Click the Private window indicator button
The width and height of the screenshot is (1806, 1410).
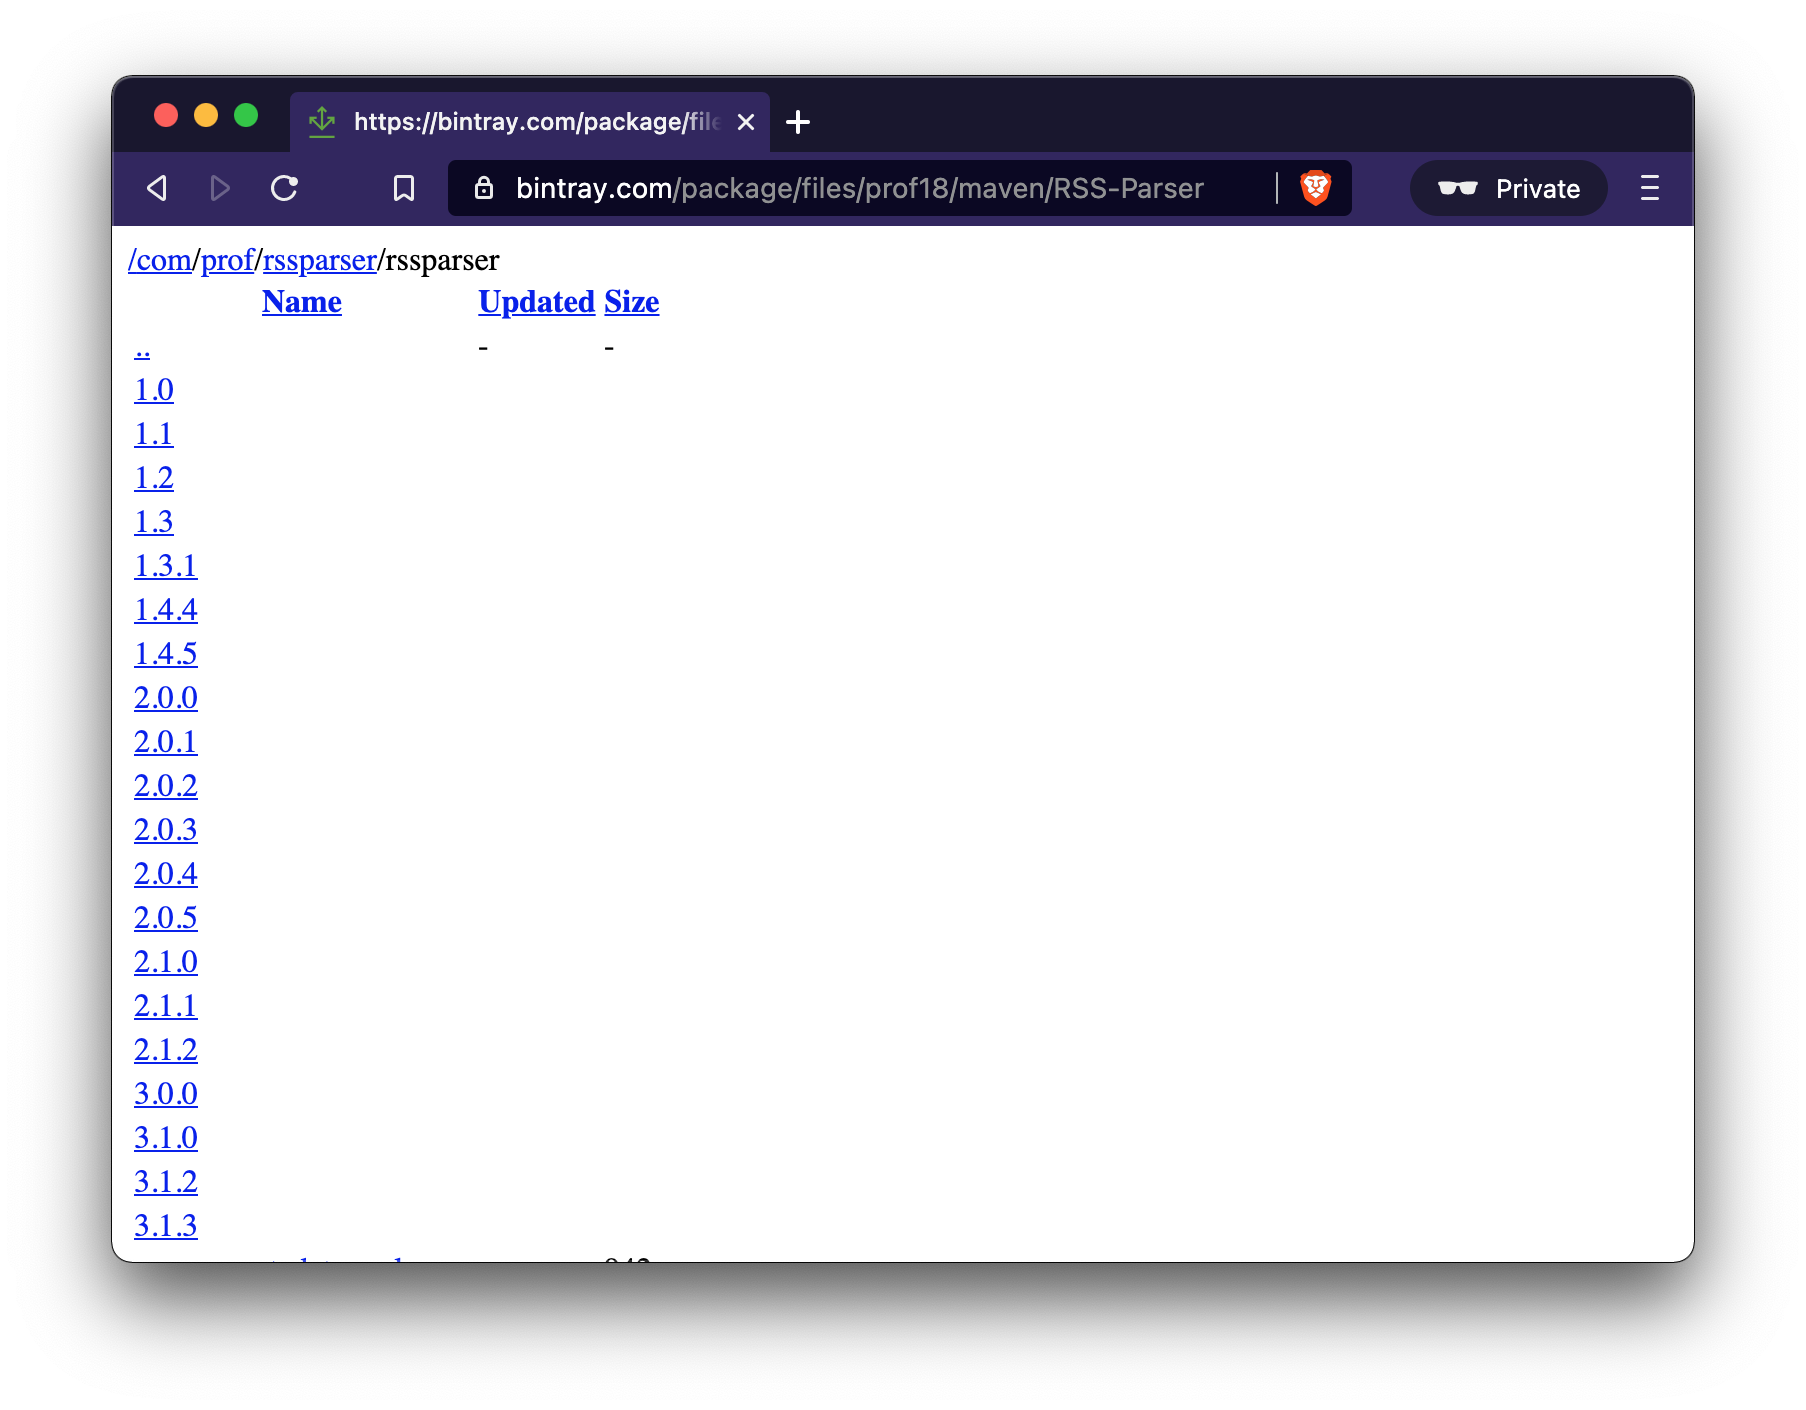(1508, 188)
